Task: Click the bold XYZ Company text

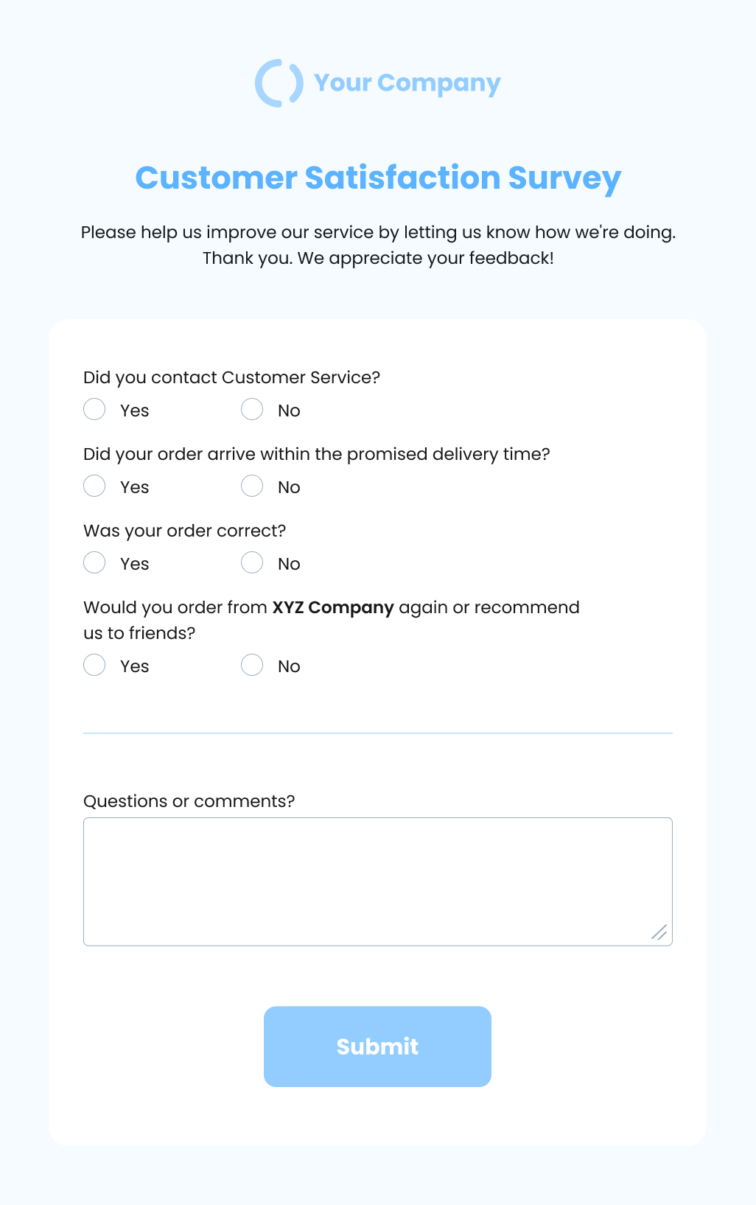Action: 333,607
